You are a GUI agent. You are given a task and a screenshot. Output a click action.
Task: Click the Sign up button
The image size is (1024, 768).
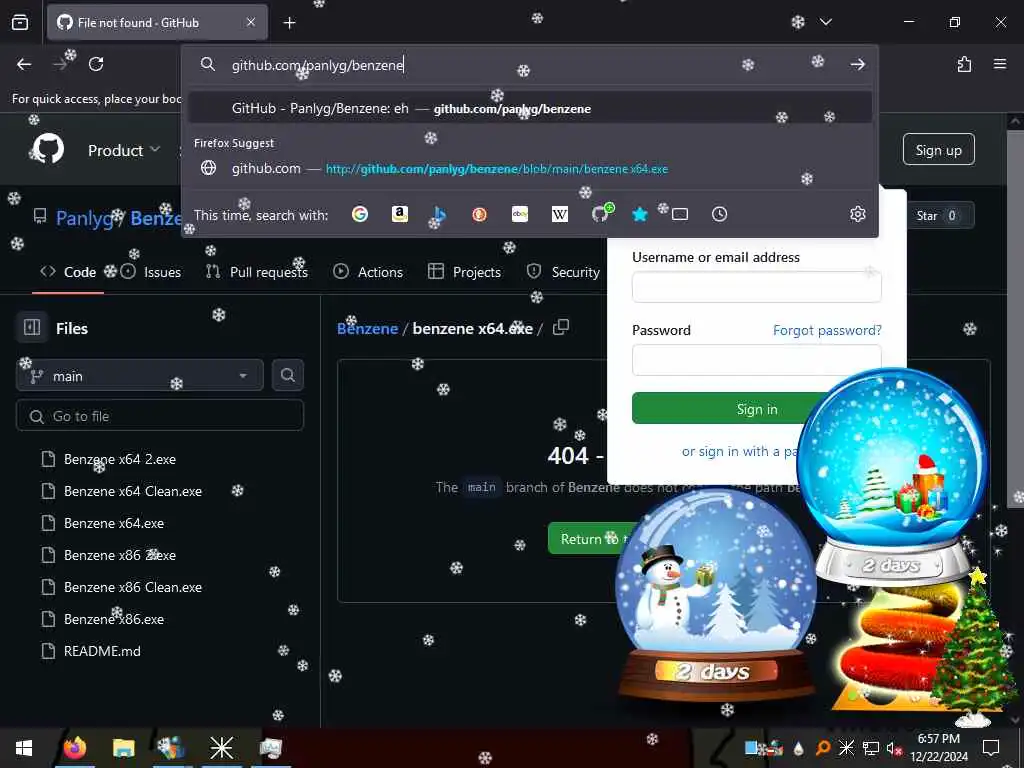point(938,150)
